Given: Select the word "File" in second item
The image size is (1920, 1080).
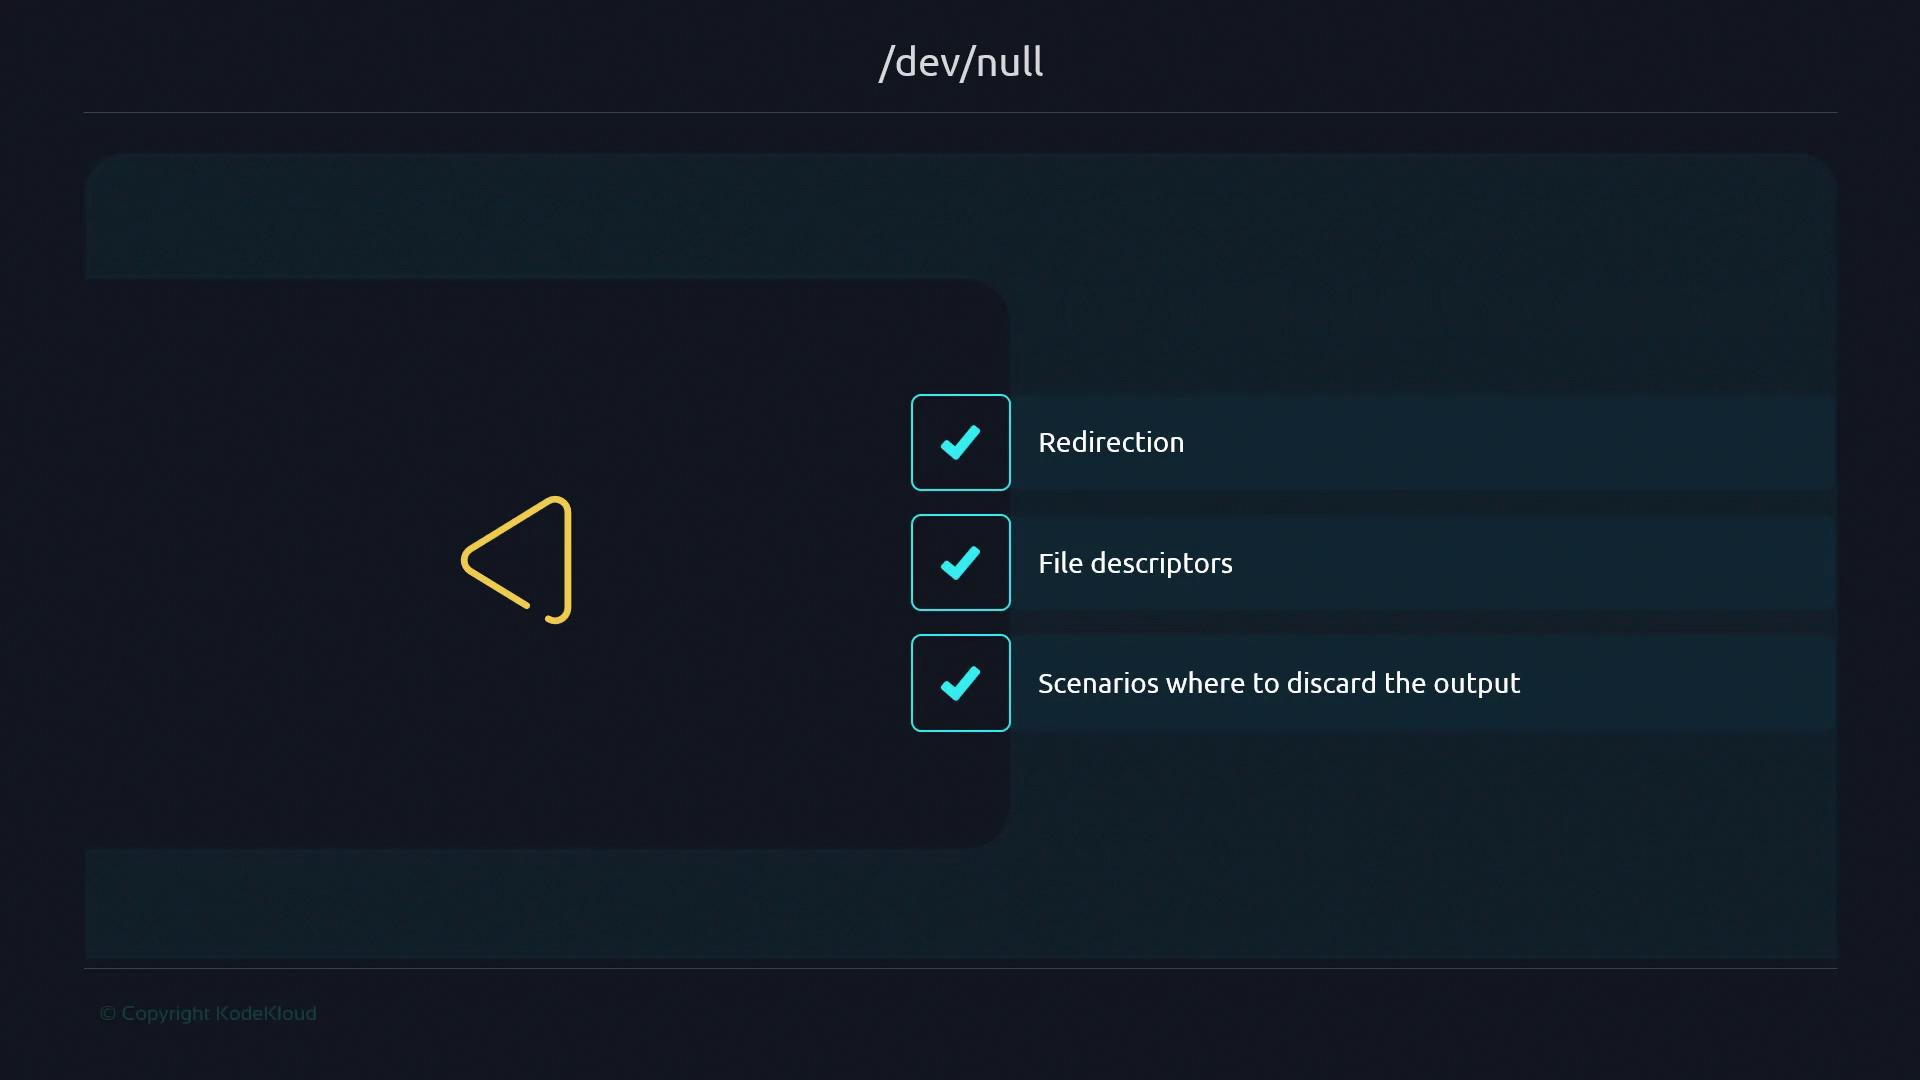Looking at the screenshot, I should 1060,563.
